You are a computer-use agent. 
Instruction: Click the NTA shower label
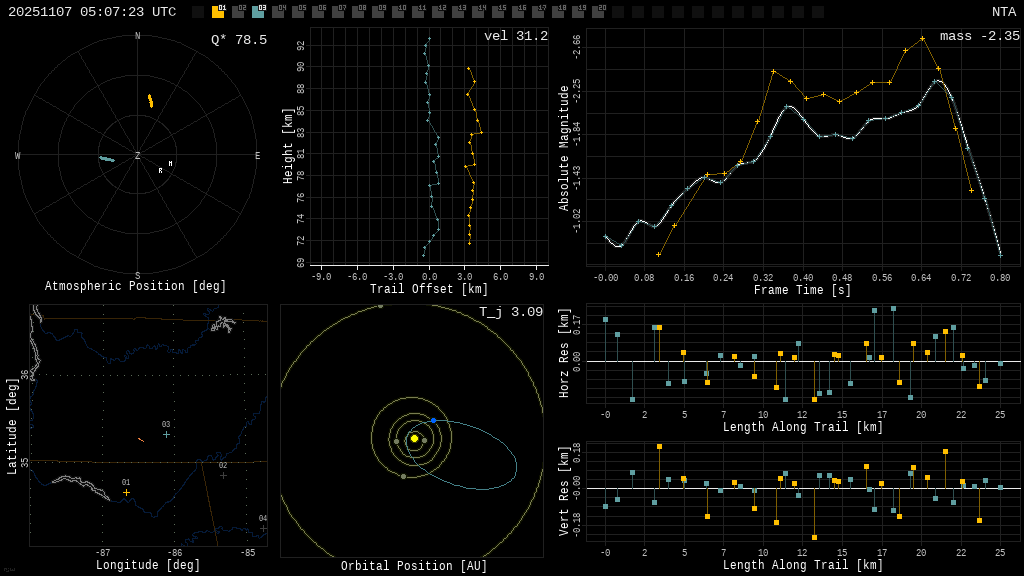click(1003, 12)
